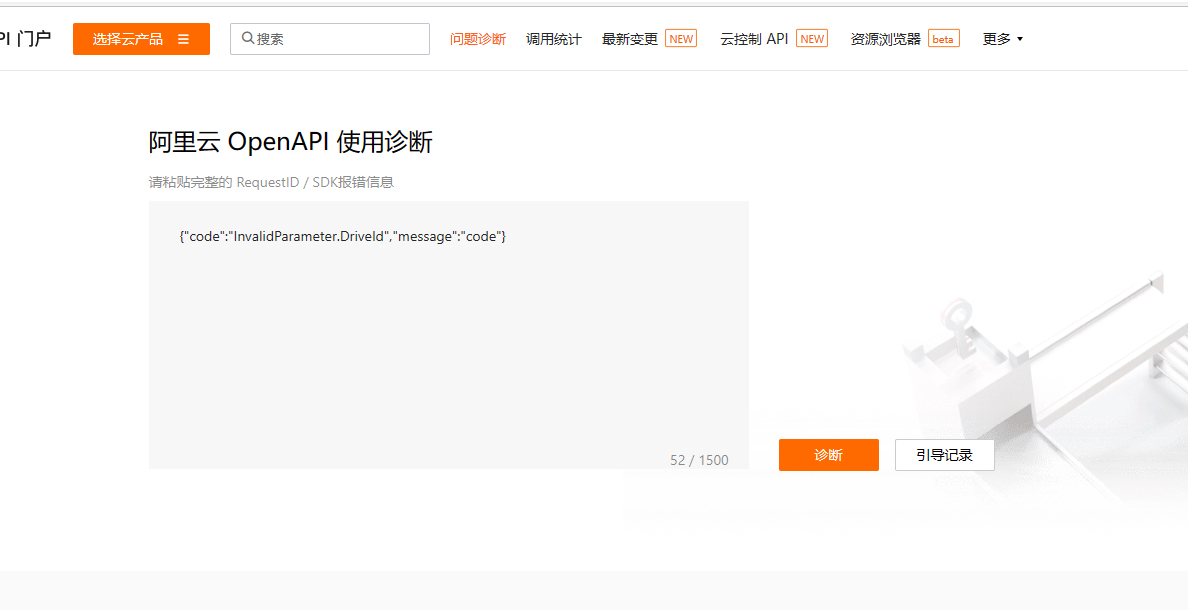
Task: Click the 阿里云 OpenAPI 使用诊断 heading
Action: (290, 142)
